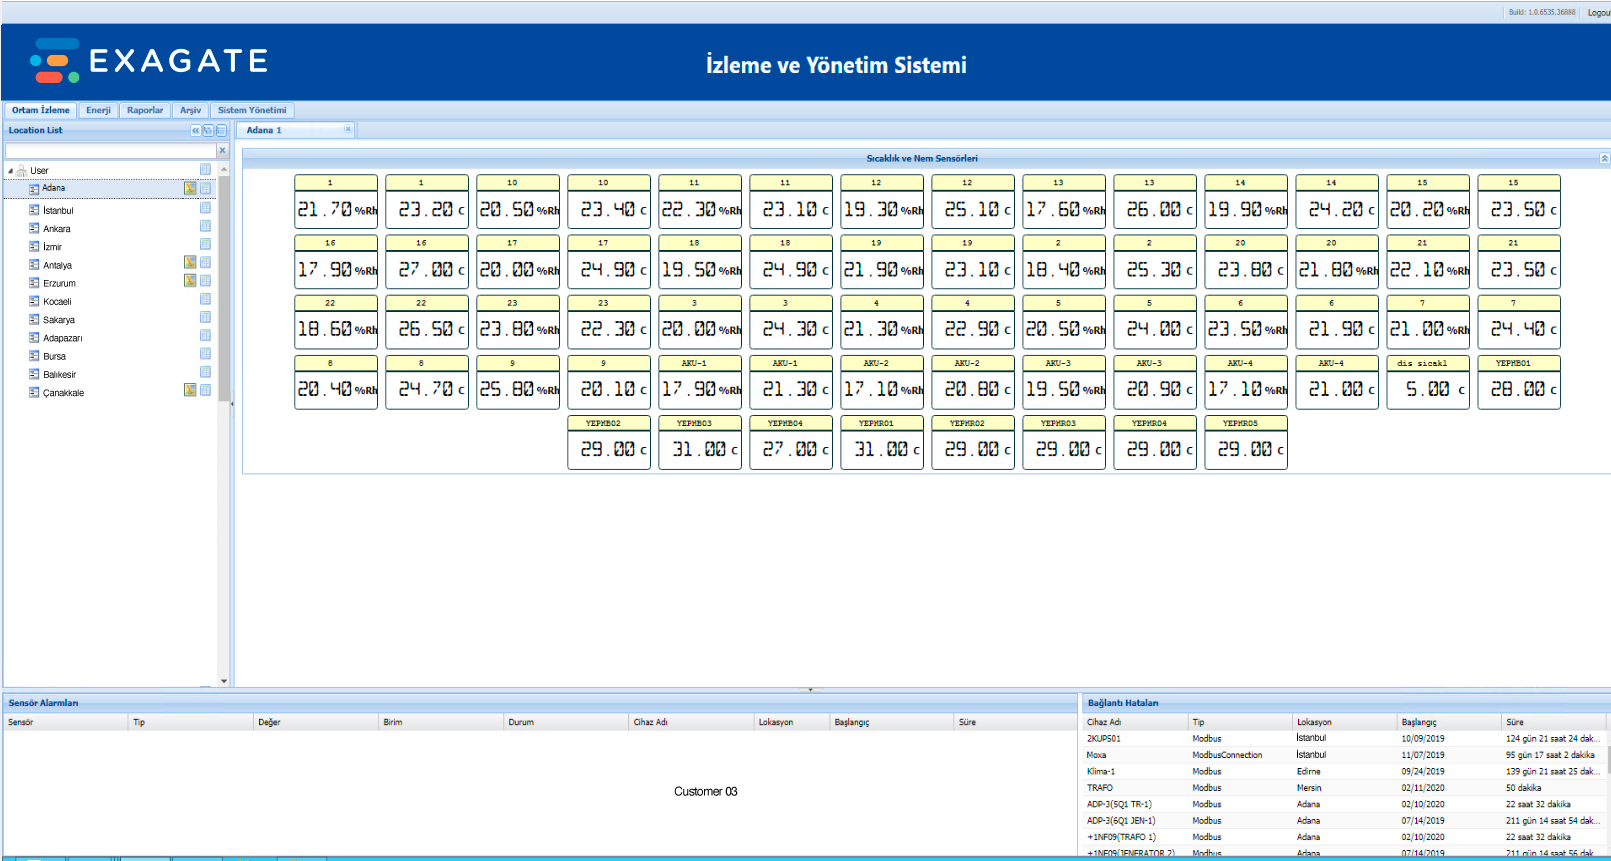Go to the Sistem Yönetimi tab
Image resolution: width=1611 pixels, height=861 pixels.
[252, 110]
